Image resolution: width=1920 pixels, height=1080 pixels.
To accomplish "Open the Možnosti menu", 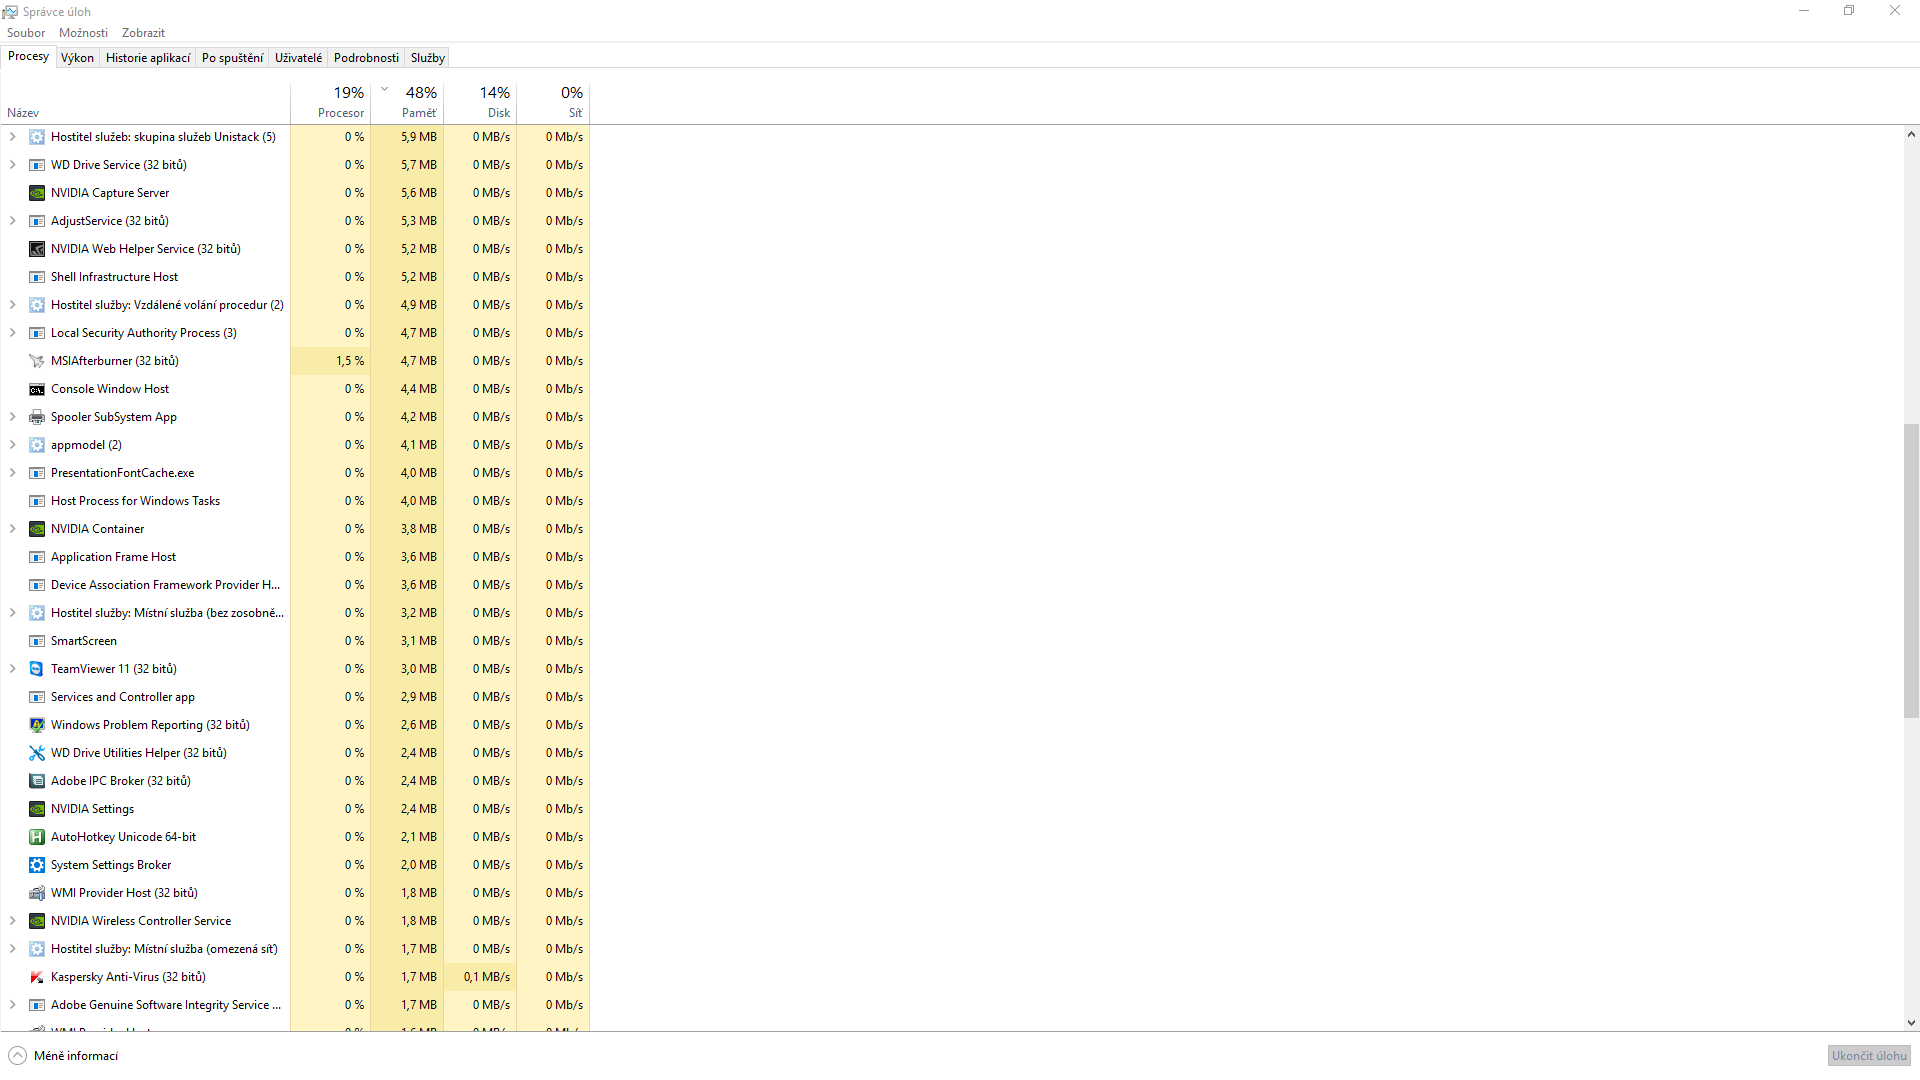I will [83, 33].
